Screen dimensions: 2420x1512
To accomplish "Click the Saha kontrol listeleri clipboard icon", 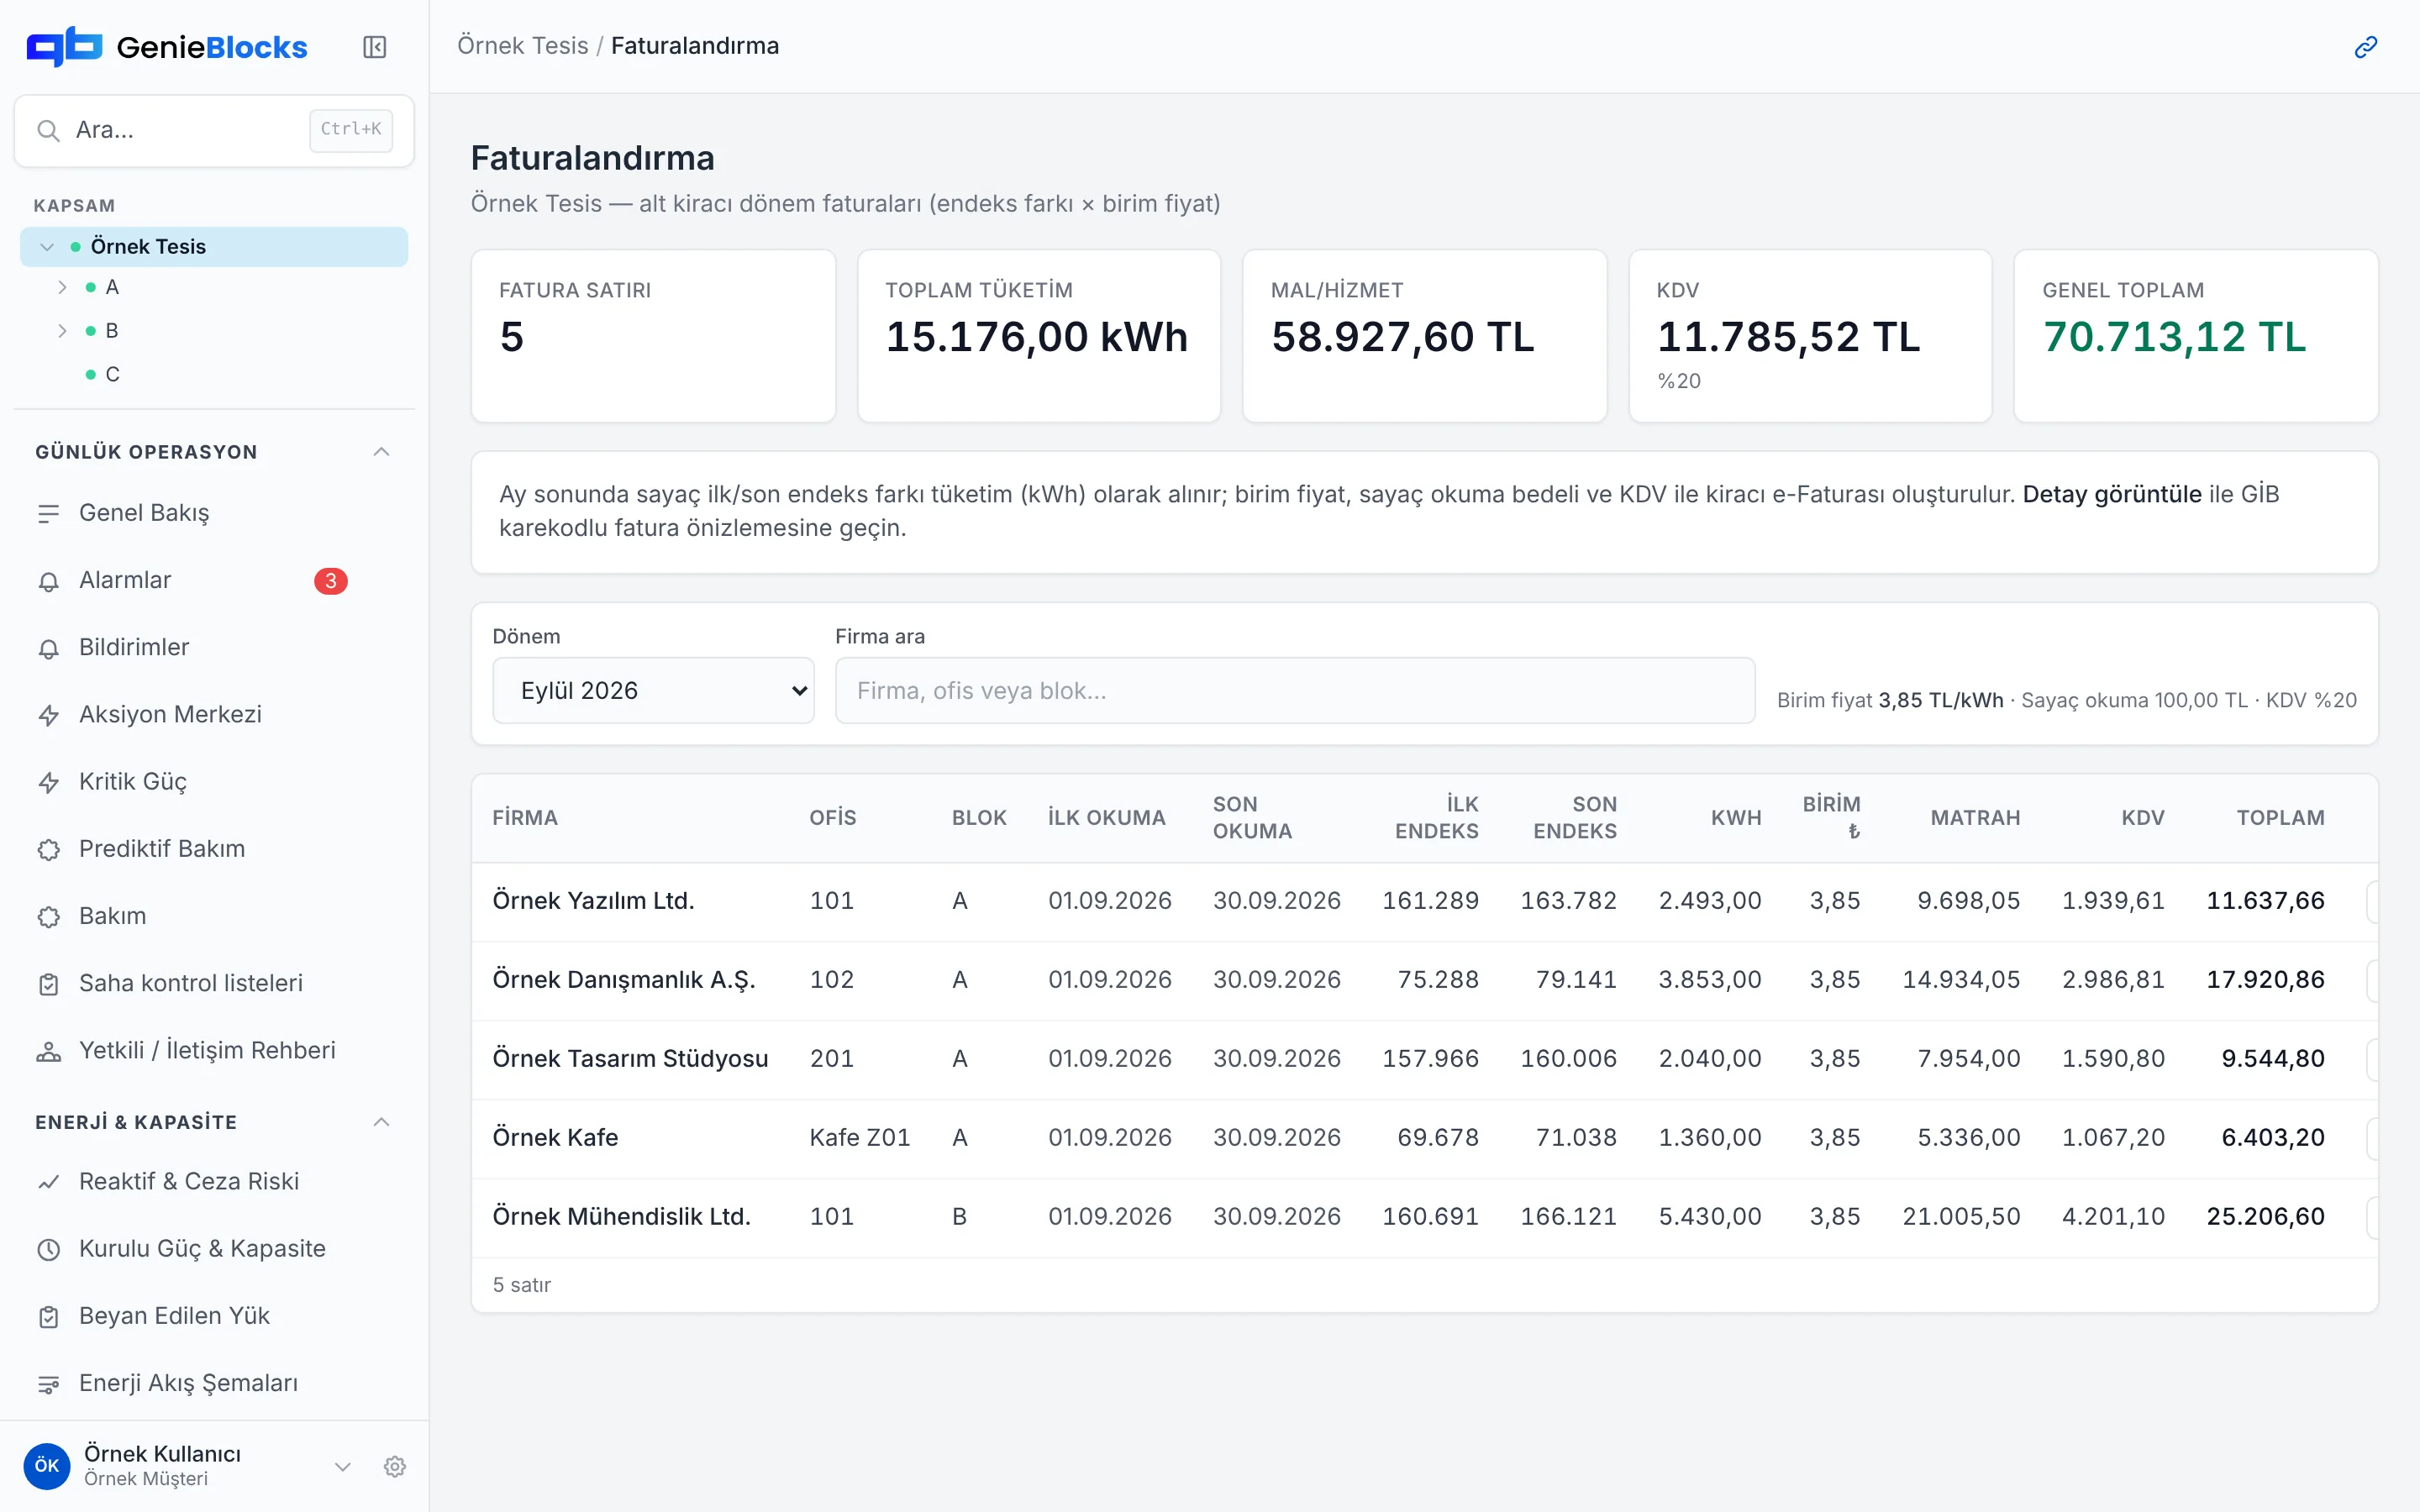I will pos(48,984).
